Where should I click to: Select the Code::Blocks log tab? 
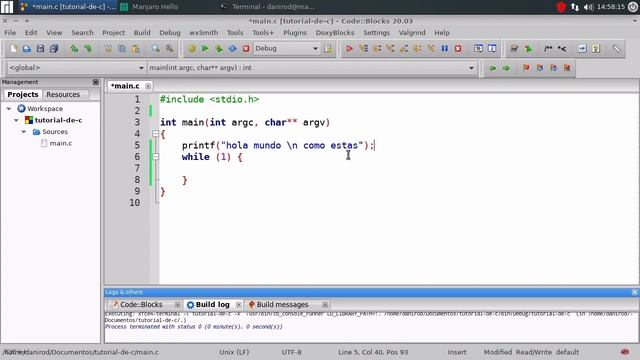click(x=141, y=304)
